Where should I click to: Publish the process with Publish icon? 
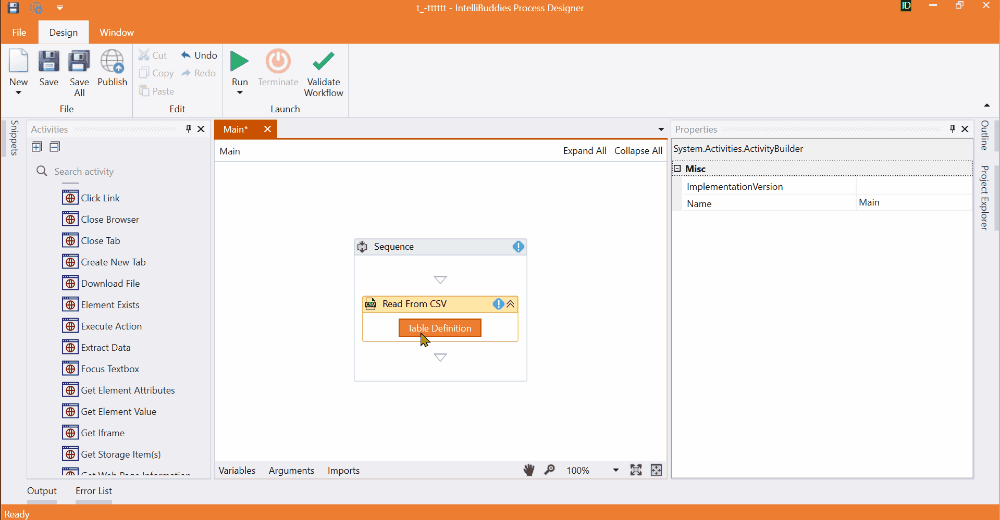tap(112, 61)
